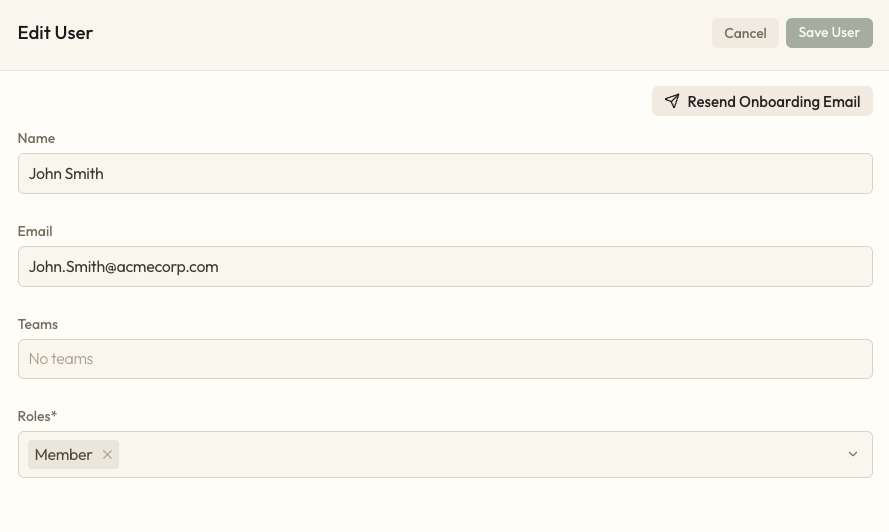The height and width of the screenshot is (532, 889).
Task: Focus the Name input field
Action: (x=445, y=173)
